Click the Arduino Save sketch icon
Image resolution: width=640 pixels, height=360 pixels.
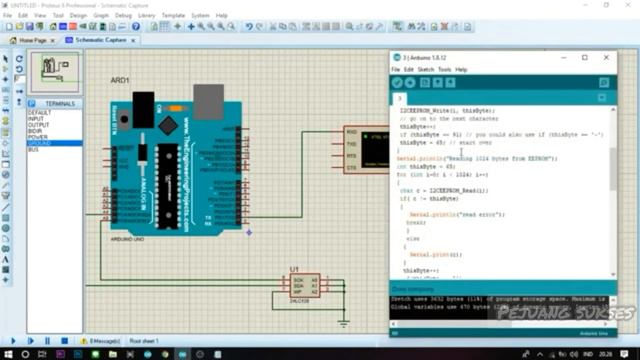click(x=450, y=83)
